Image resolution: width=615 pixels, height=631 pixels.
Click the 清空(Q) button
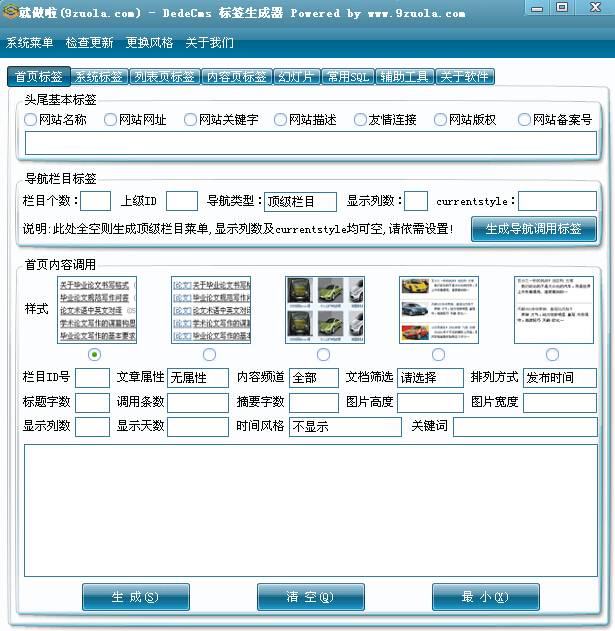click(x=311, y=597)
